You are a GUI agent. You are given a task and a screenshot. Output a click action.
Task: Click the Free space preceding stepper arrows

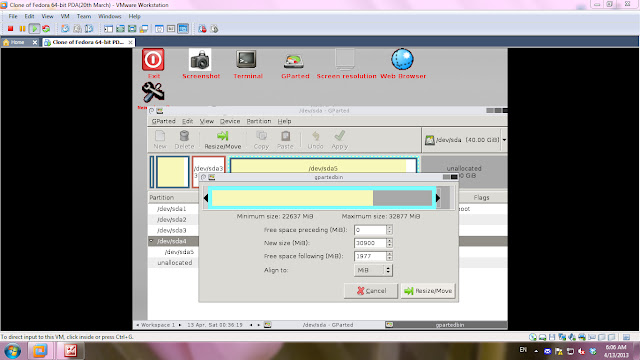(389, 230)
